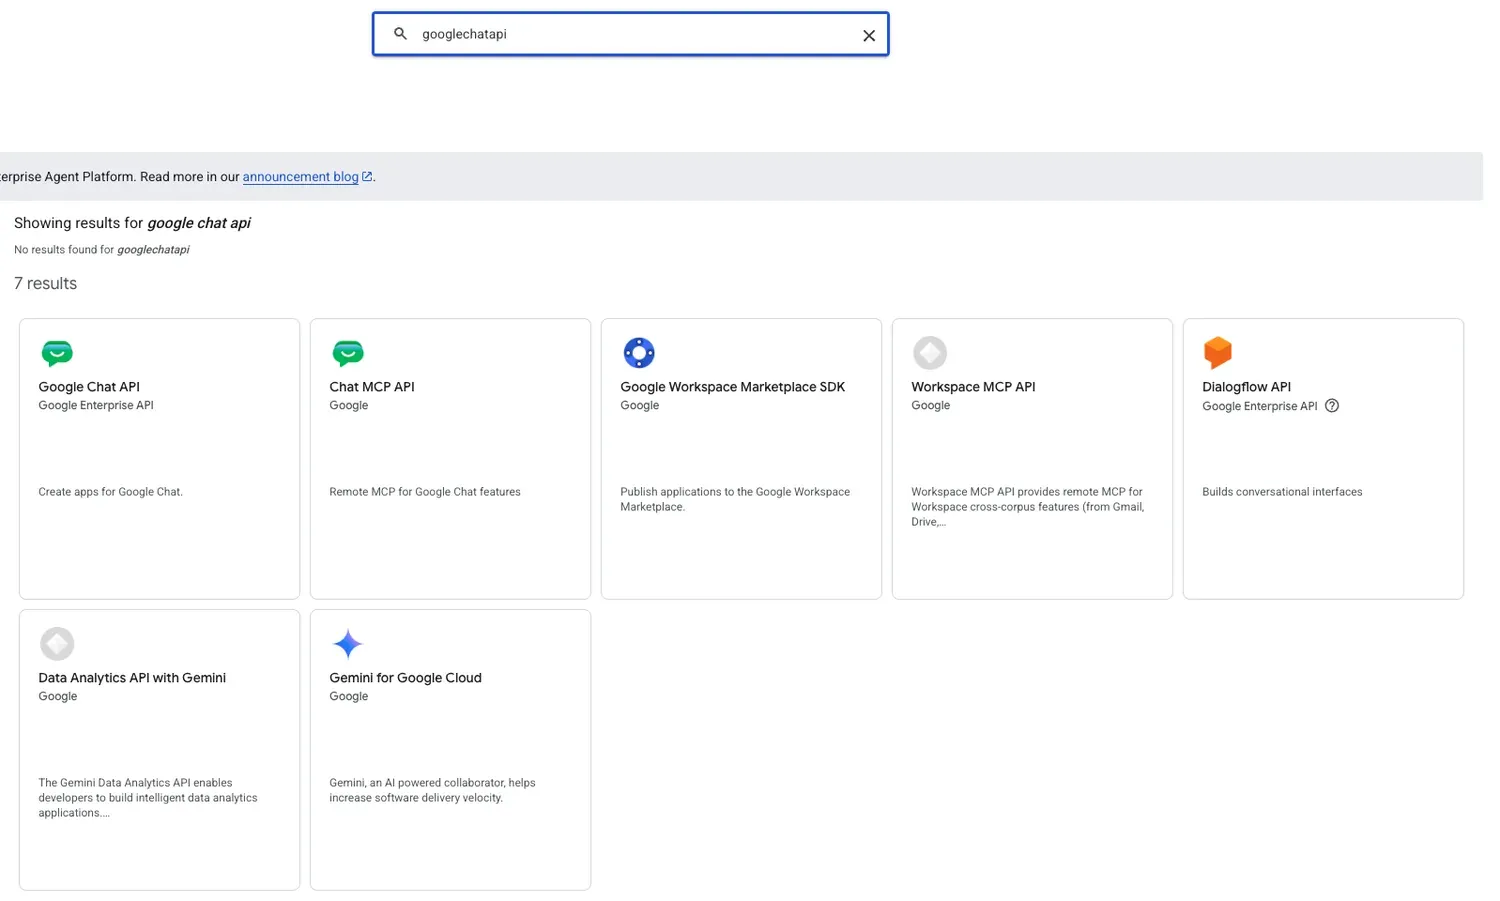Click 'Remote MCP for Google Chat features' text

(x=425, y=492)
